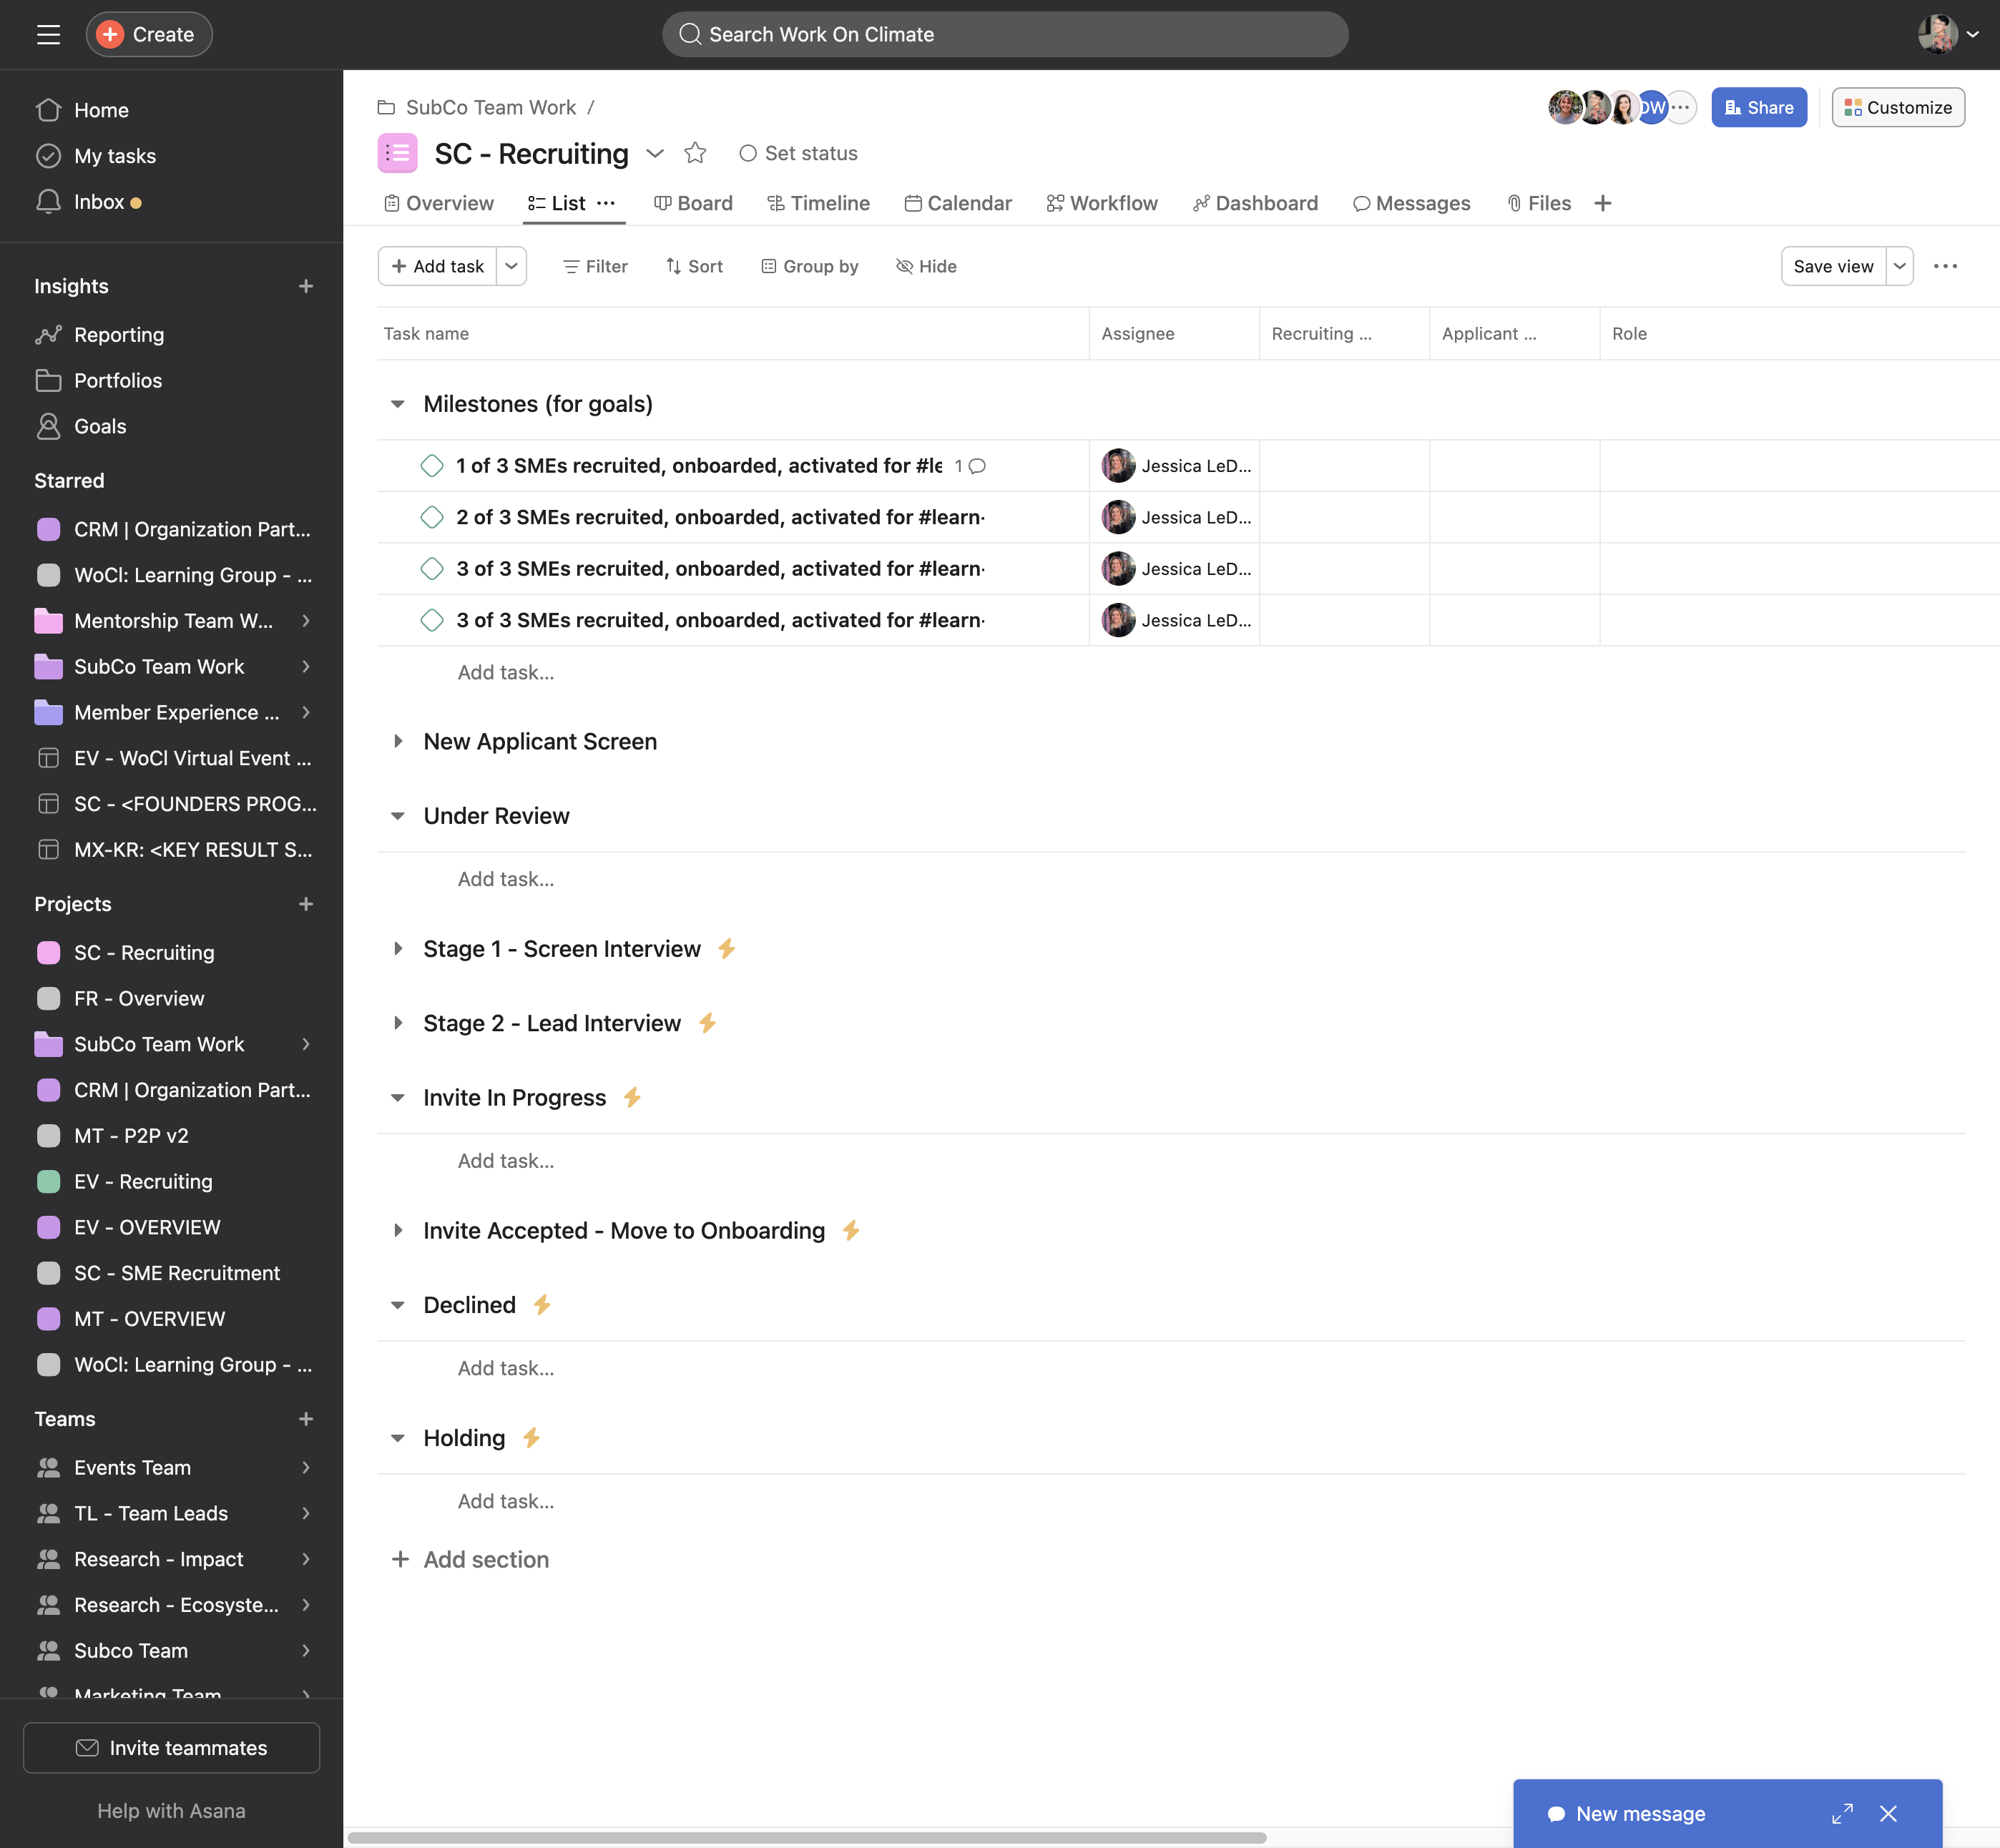Open Save view dropdown arrow
Image resolution: width=2000 pixels, height=1848 pixels.
pyautogui.click(x=1899, y=266)
